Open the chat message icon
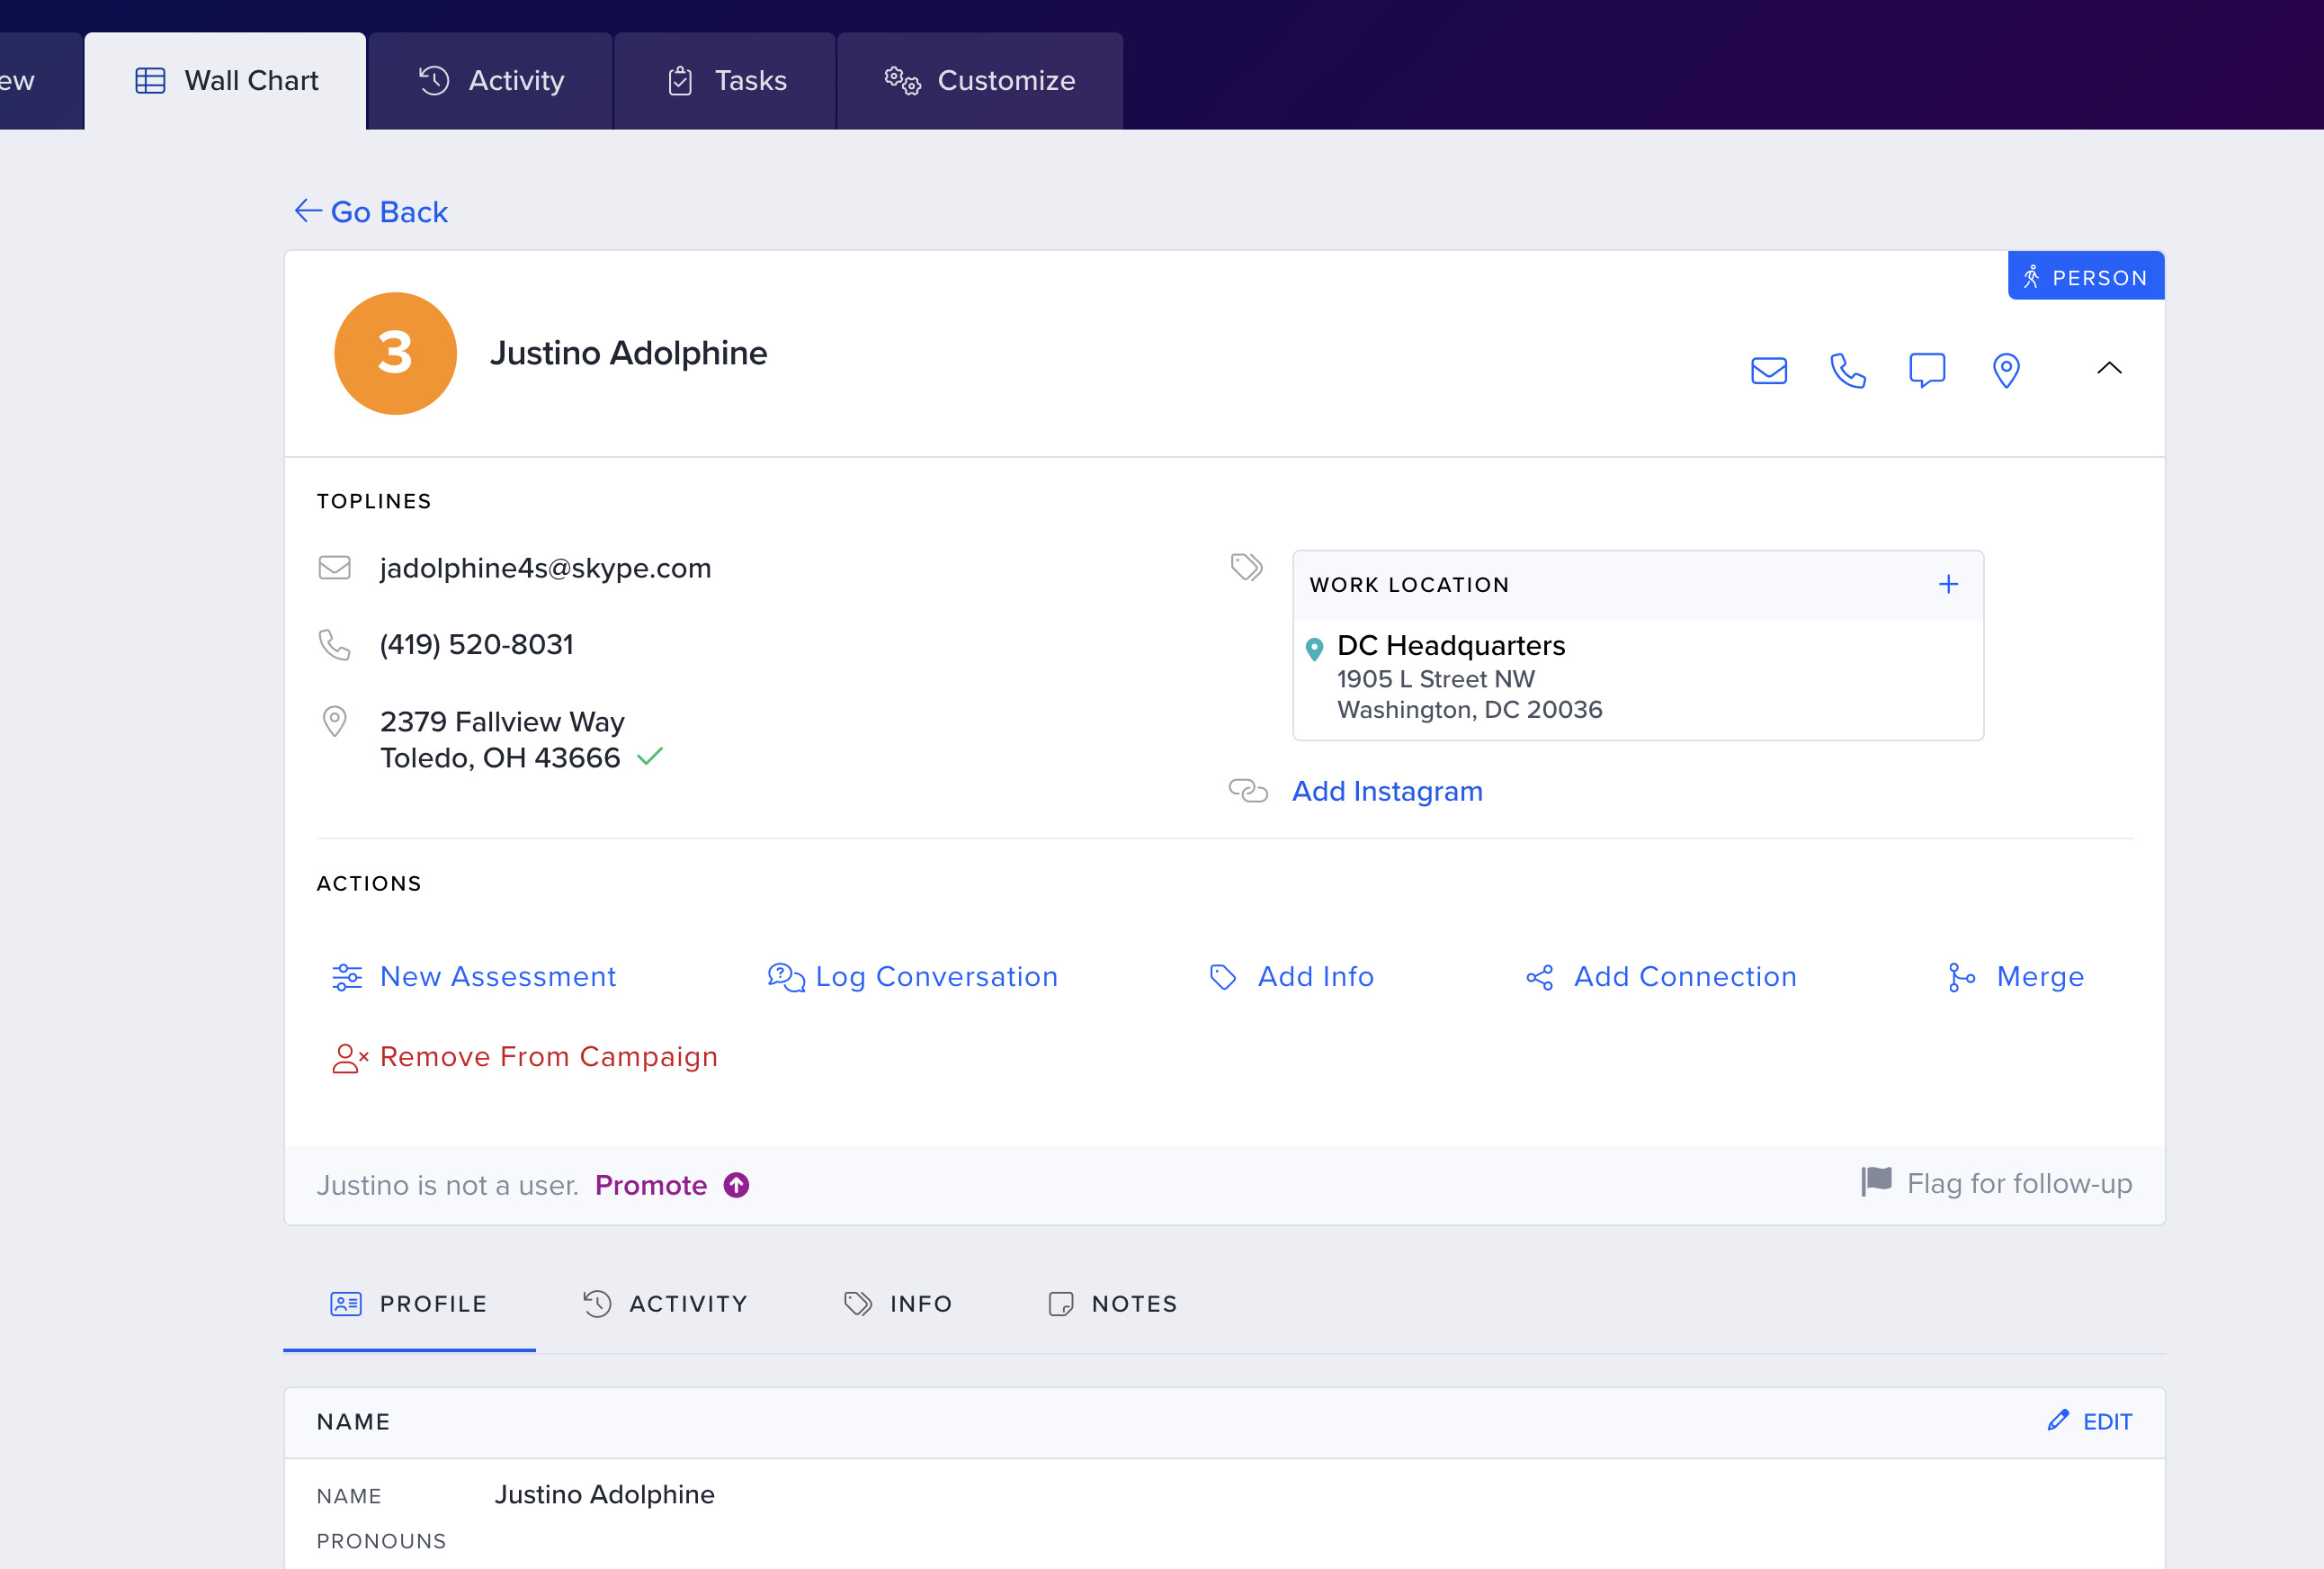Viewport: 2324px width, 1569px height. 1926,371
